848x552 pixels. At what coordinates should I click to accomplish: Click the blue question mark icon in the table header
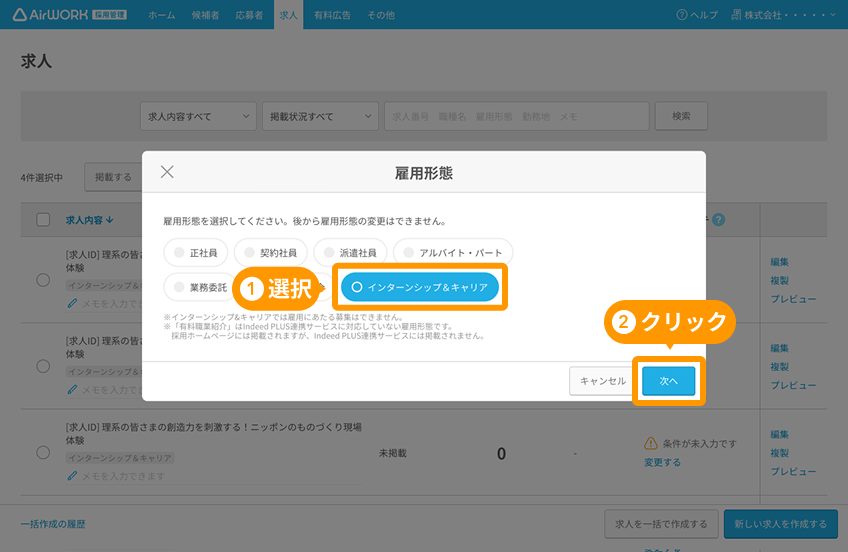point(718,220)
